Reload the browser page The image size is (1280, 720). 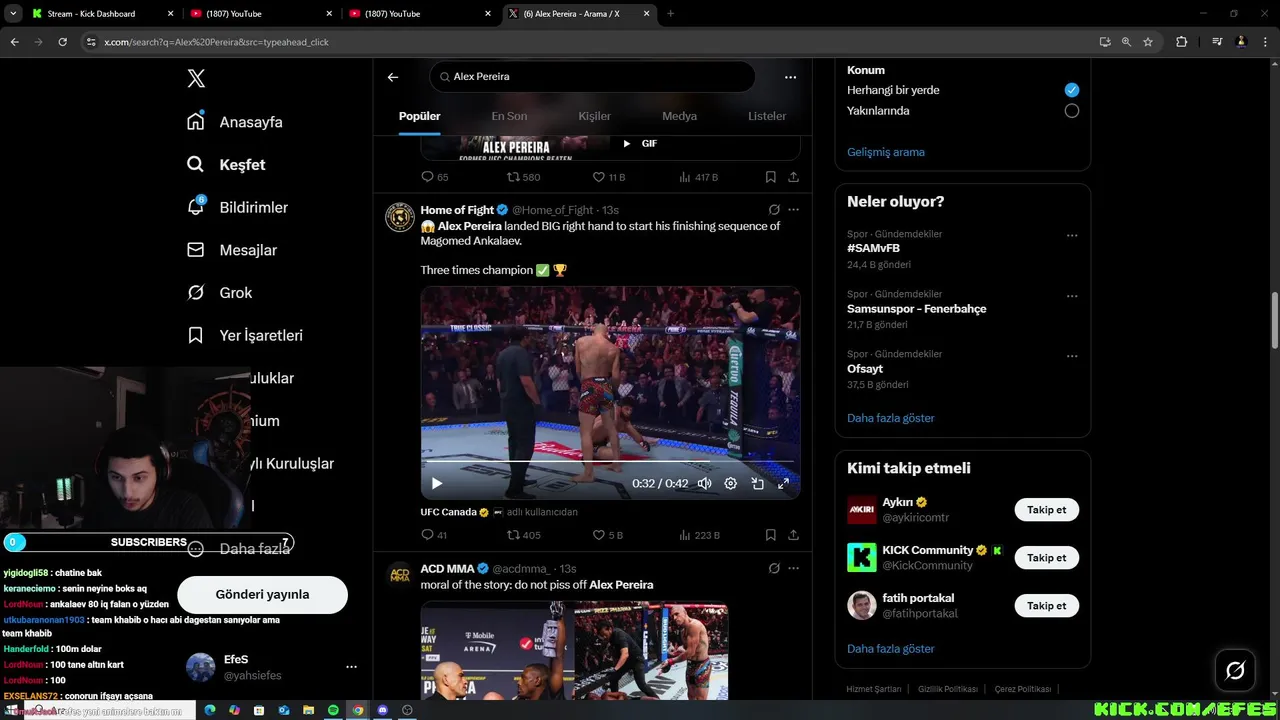point(62,42)
